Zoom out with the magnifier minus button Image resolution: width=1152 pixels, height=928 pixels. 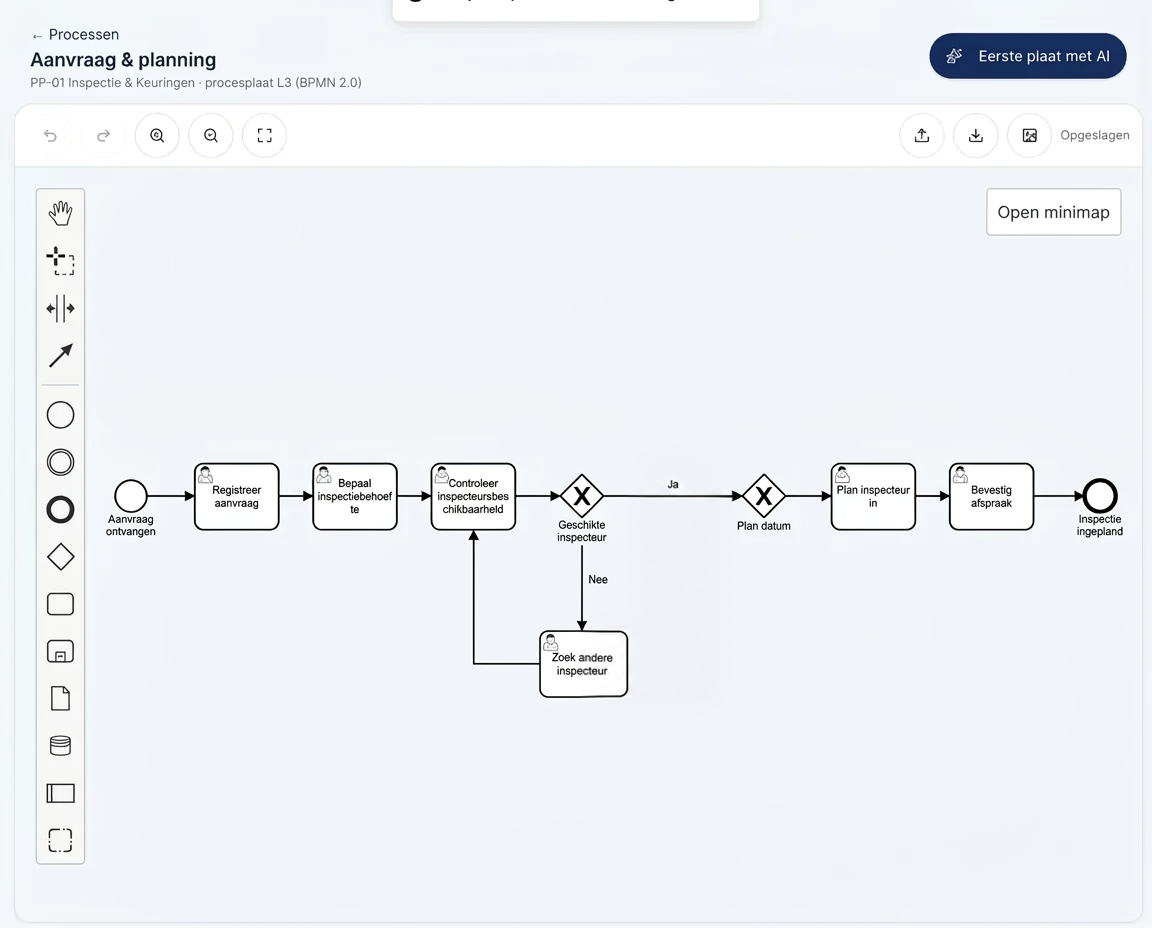211,135
